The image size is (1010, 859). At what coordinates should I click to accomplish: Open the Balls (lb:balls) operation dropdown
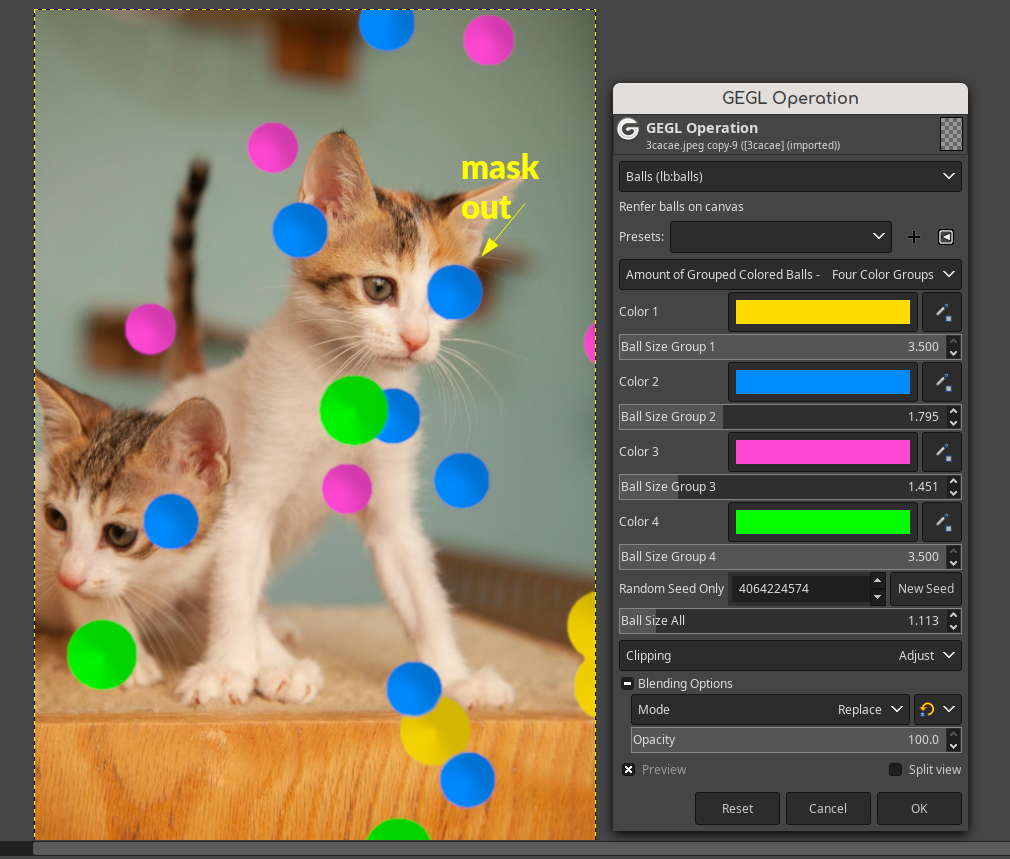790,176
